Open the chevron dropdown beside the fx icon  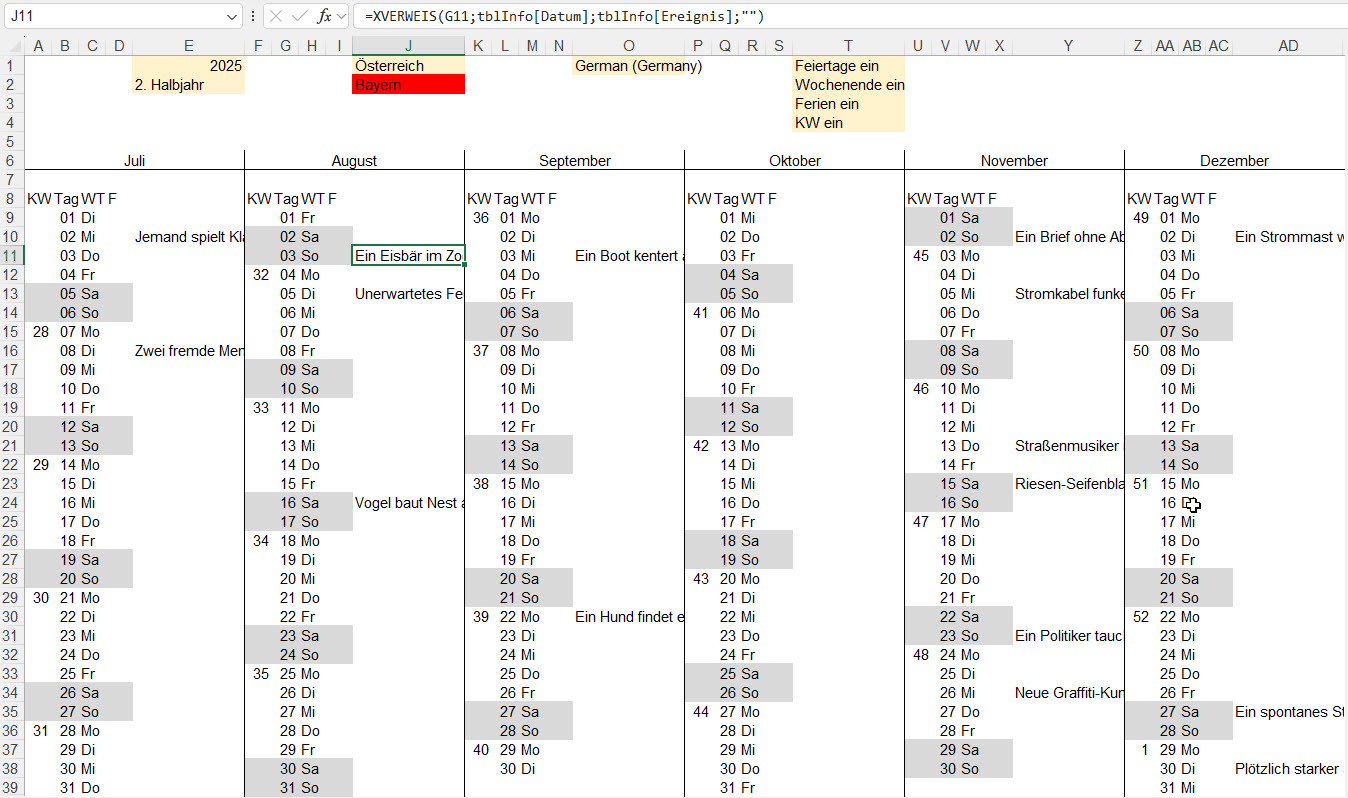(x=341, y=16)
